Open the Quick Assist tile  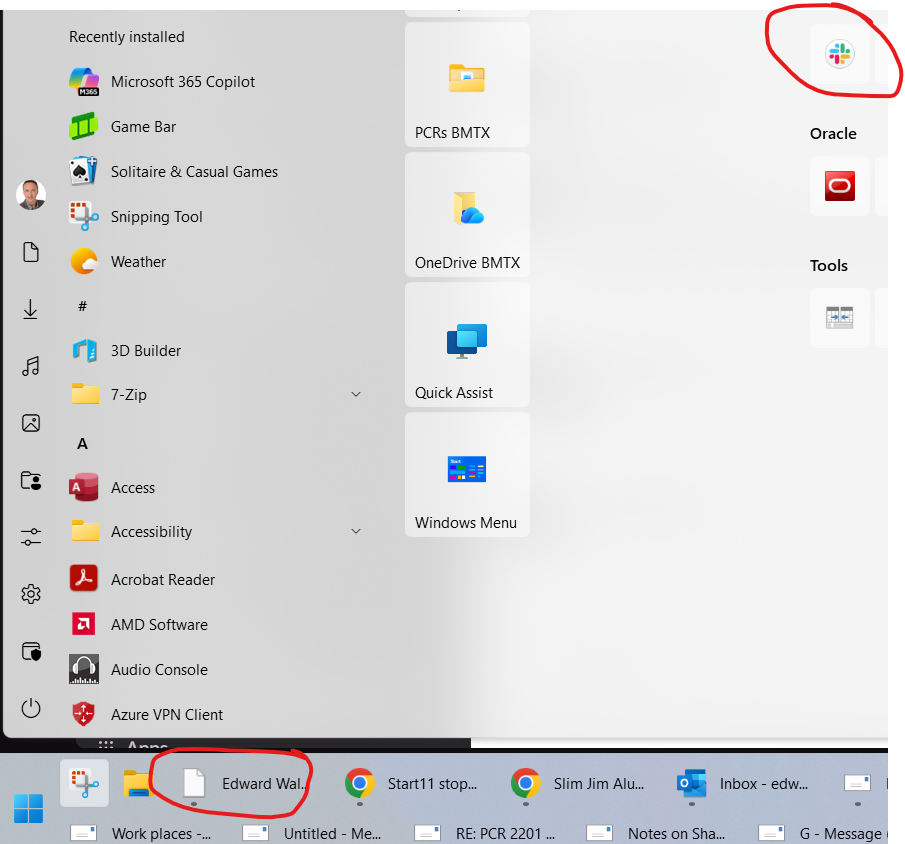pyautogui.click(x=467, y=345)
